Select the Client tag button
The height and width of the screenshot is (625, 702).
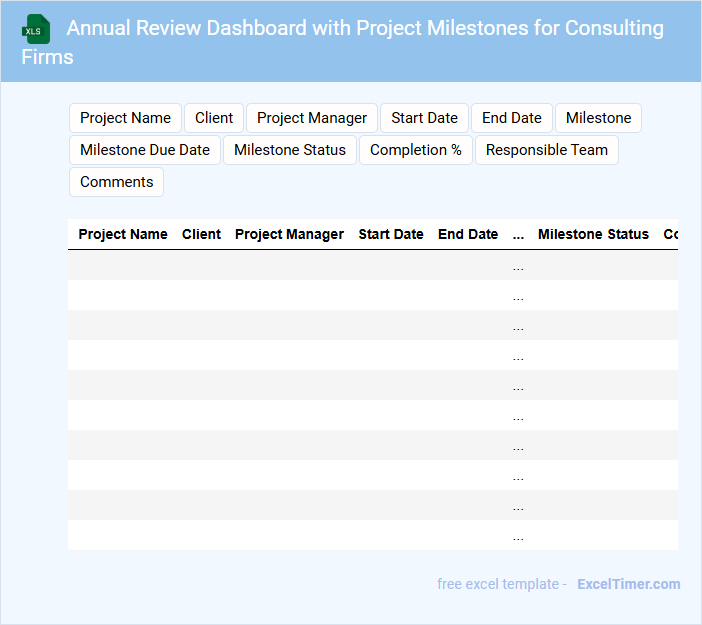pyautogui.click(x=214, y=118)
